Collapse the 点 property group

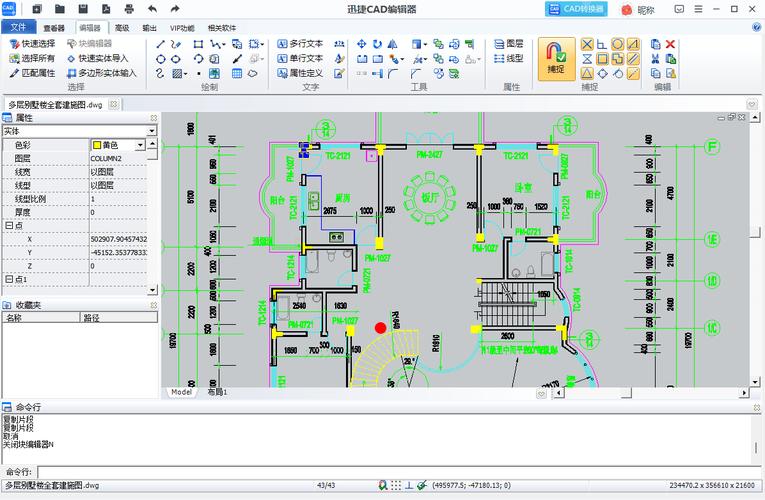point(8,226)
